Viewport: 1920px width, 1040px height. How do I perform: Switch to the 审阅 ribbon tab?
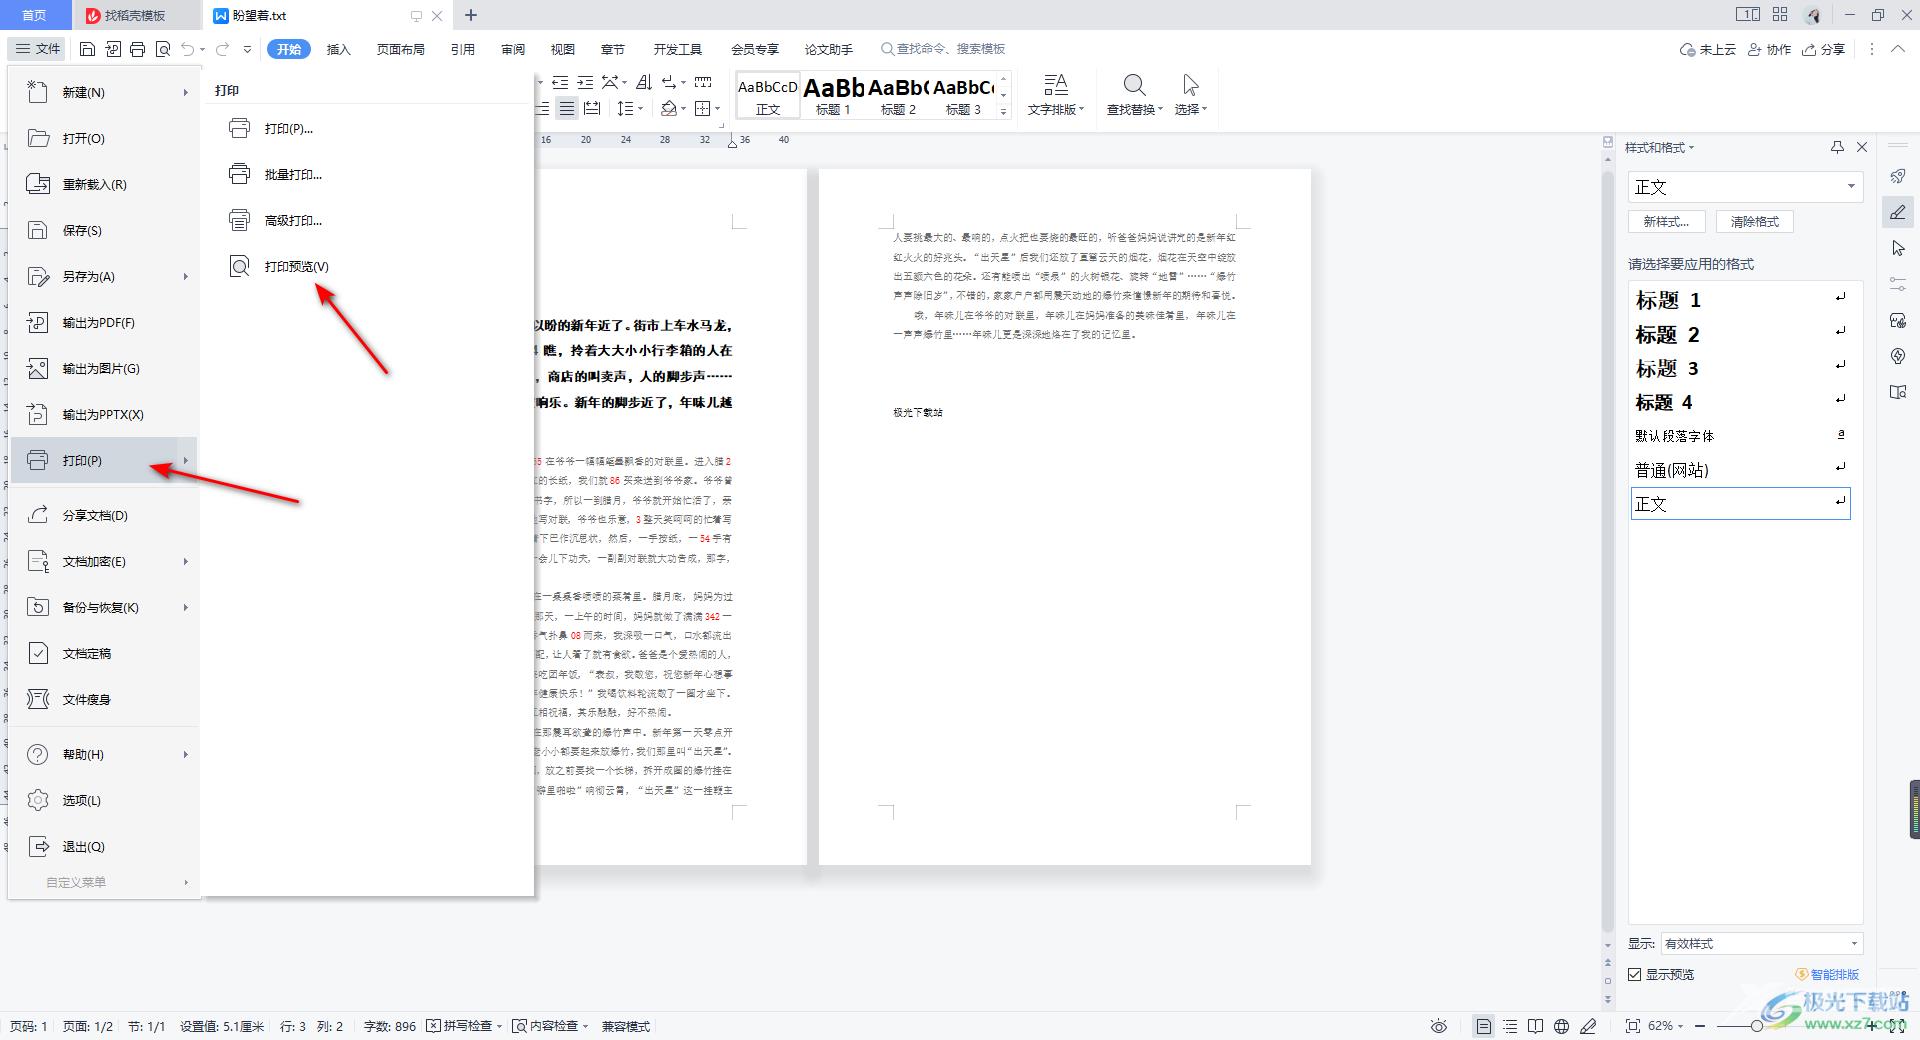point(513,49)
